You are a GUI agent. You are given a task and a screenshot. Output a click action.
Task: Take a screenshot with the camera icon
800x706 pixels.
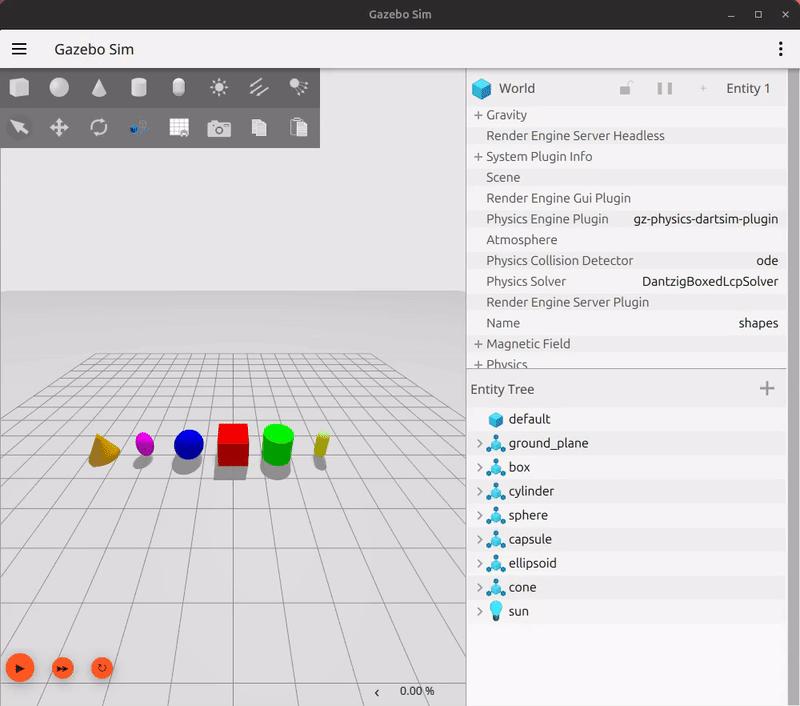coord(219,128)
